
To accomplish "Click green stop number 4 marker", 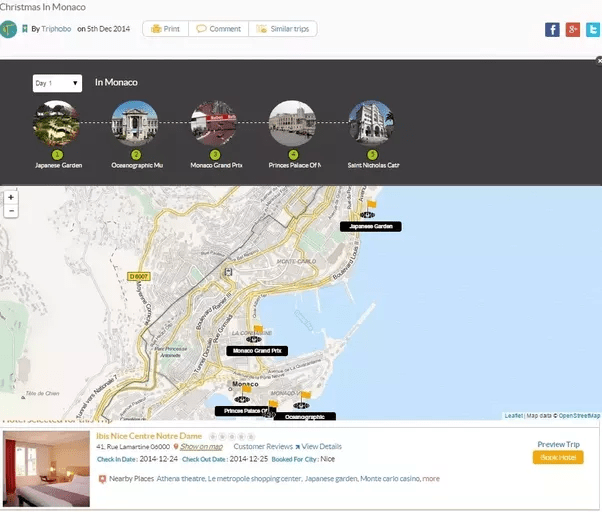I will 293,155.
